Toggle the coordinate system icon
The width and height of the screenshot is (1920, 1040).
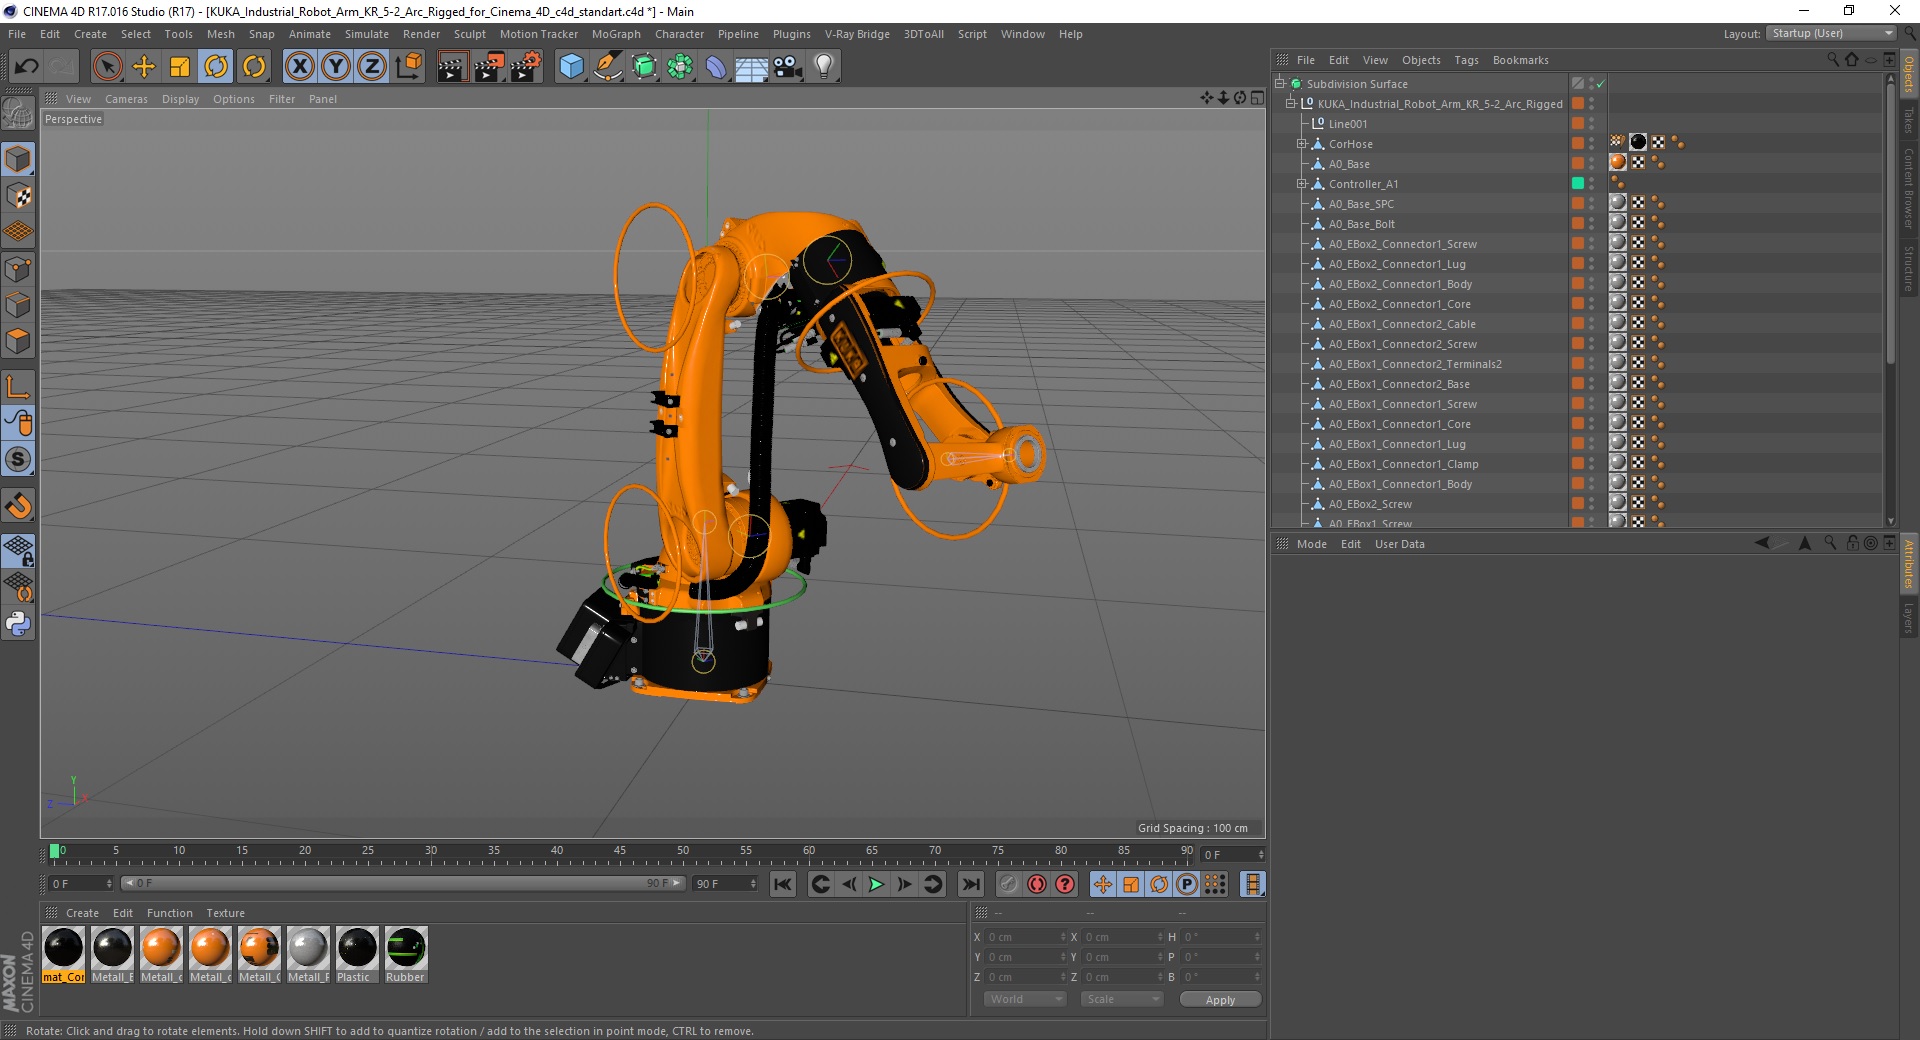pos(408,67)
